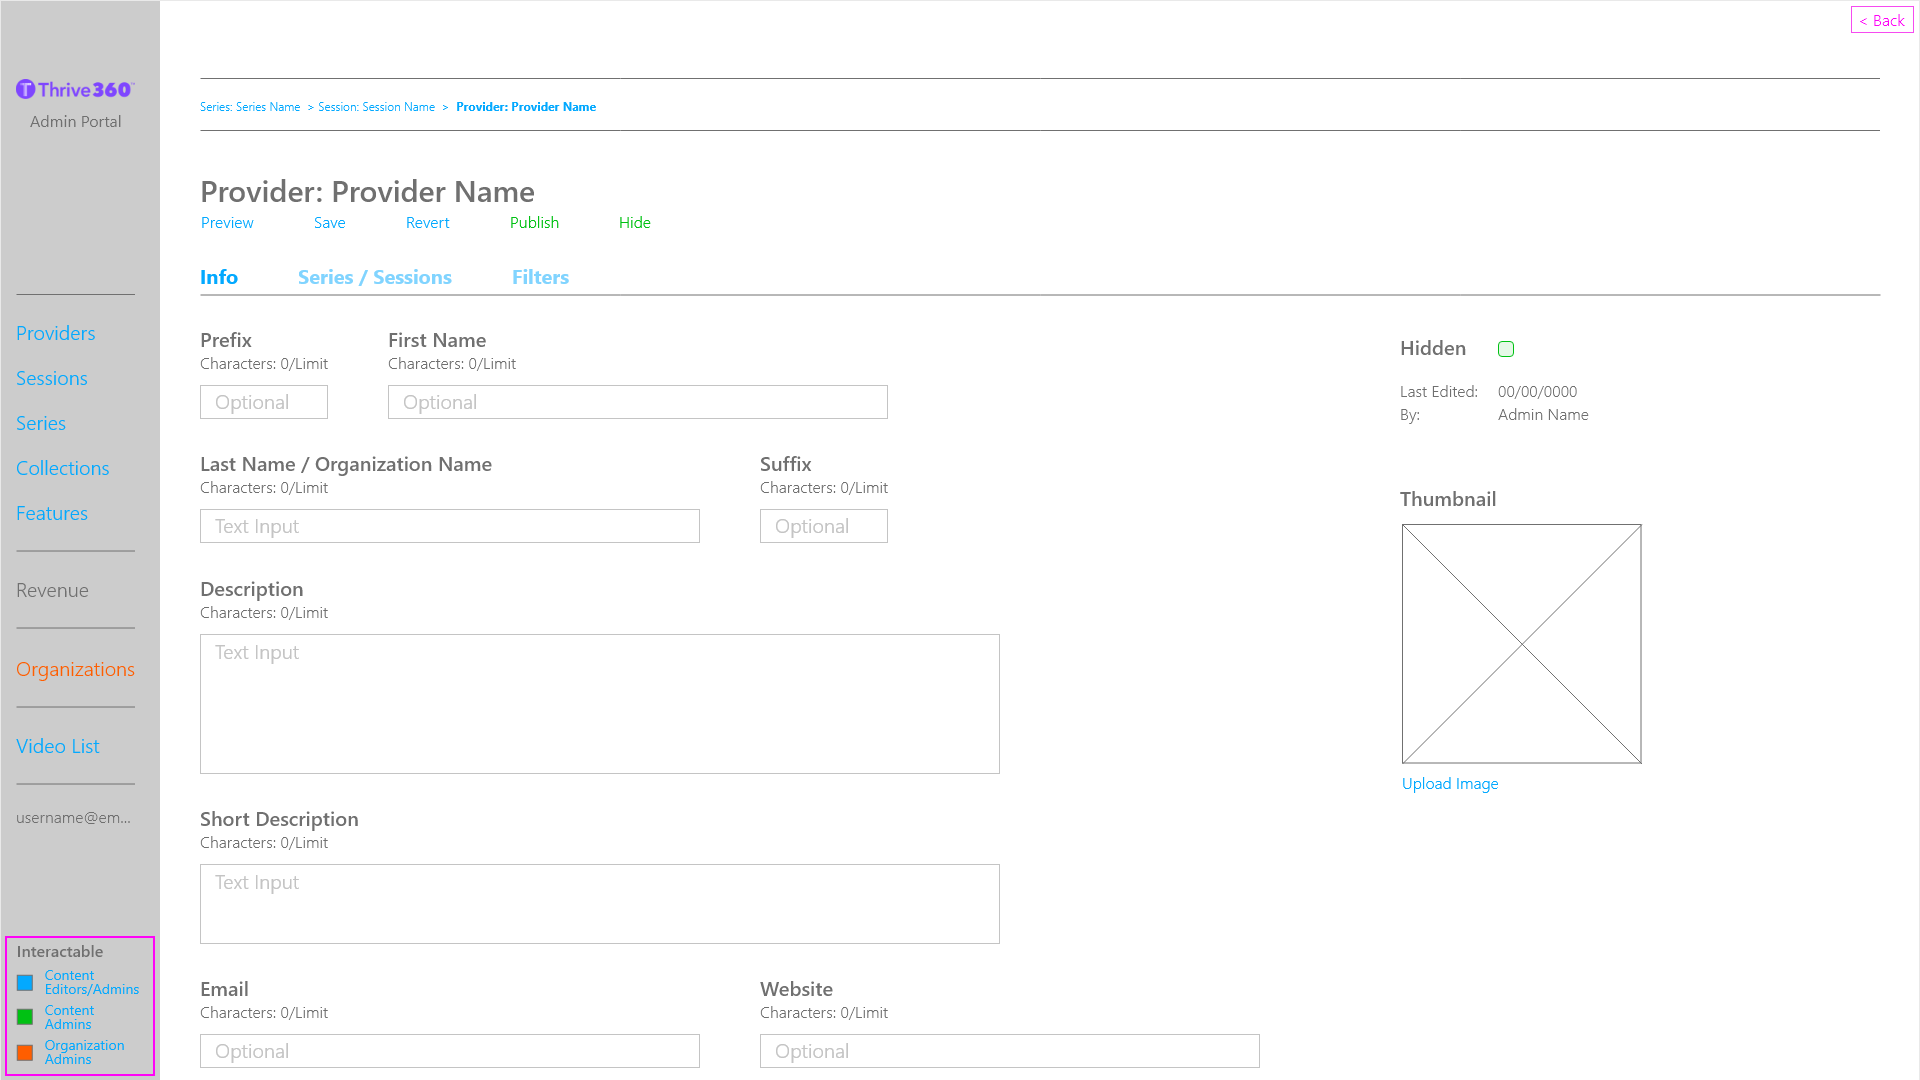Select the Info tab
Viewport: 1920px width, 1080px height.
(219, 277)
